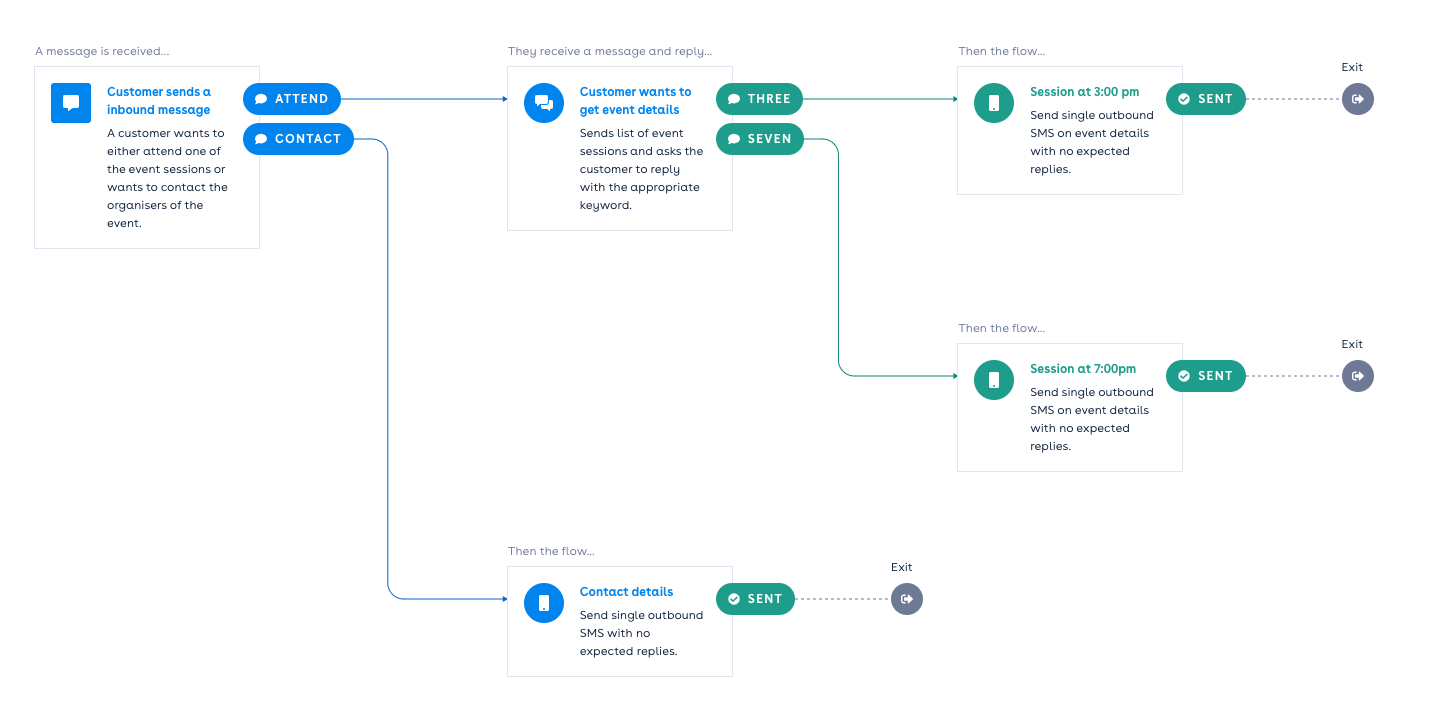Image resolution: width=1431 pixels, height=708 pixels.
Task: Click the Exit icon after Contact details
Action: (x=907, y=599)
